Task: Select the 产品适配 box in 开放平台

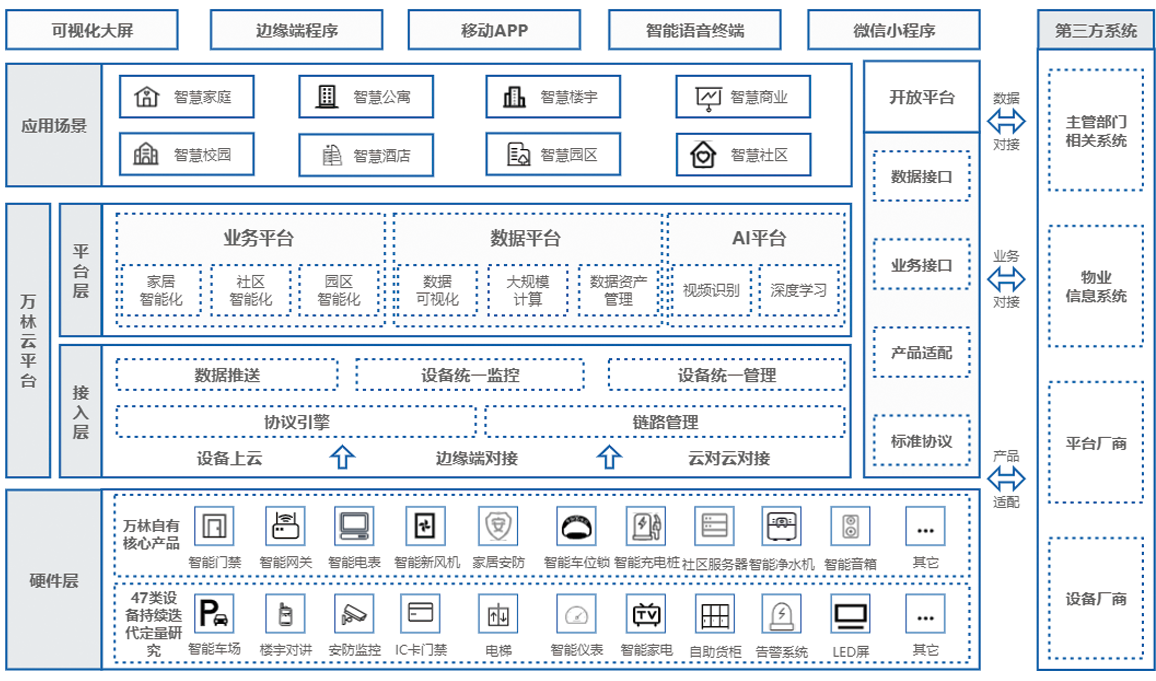Action: [922, 353]
